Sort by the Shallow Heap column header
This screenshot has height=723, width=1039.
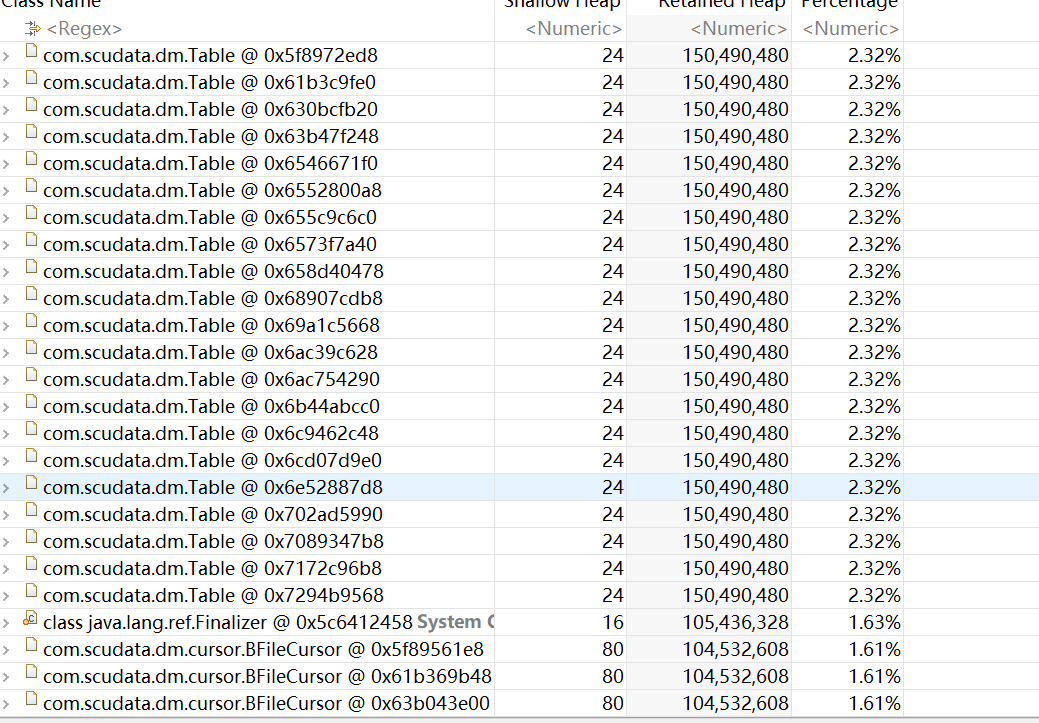562,5
